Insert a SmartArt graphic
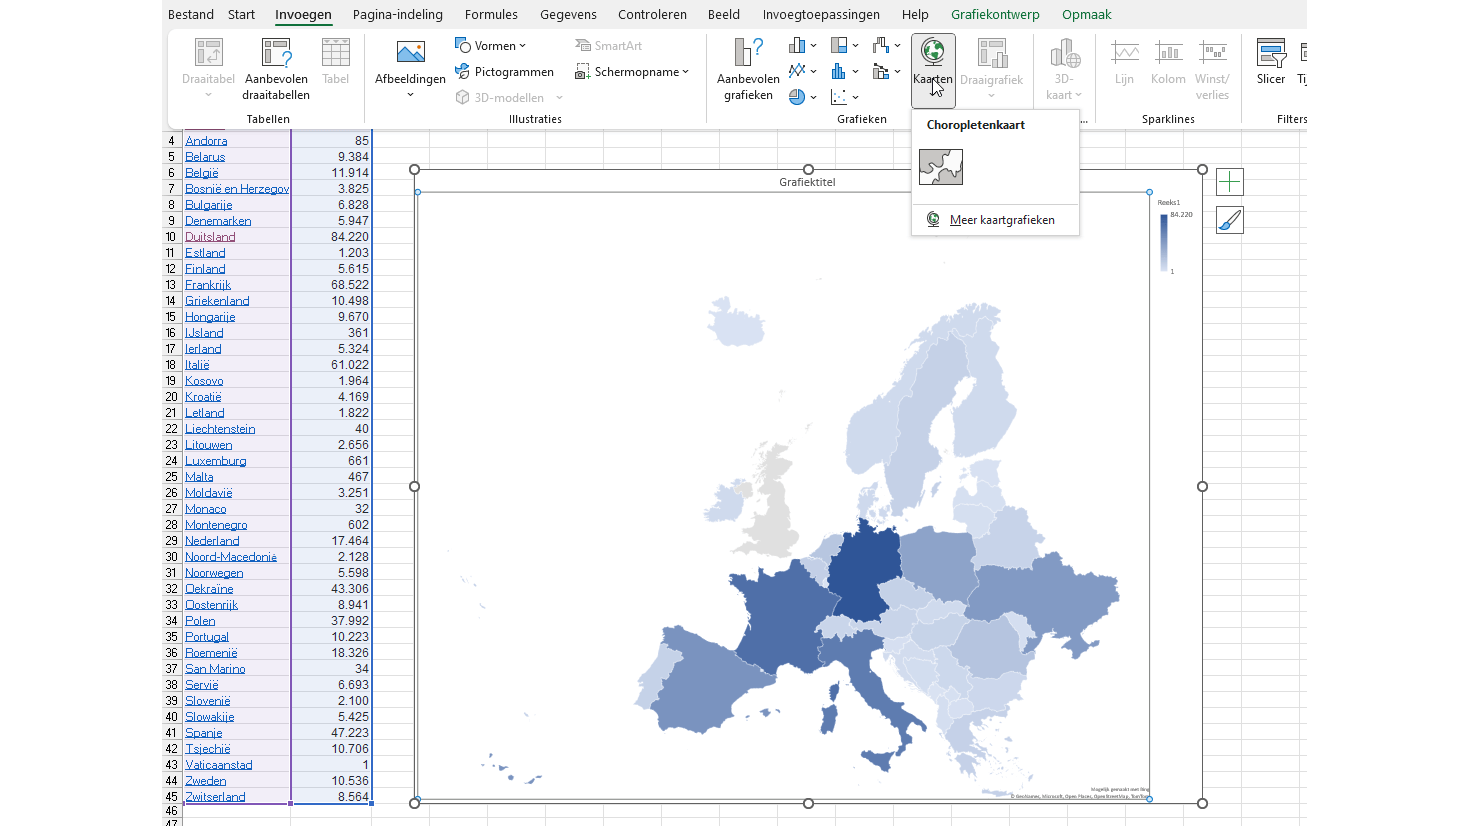 coord(608,46)
